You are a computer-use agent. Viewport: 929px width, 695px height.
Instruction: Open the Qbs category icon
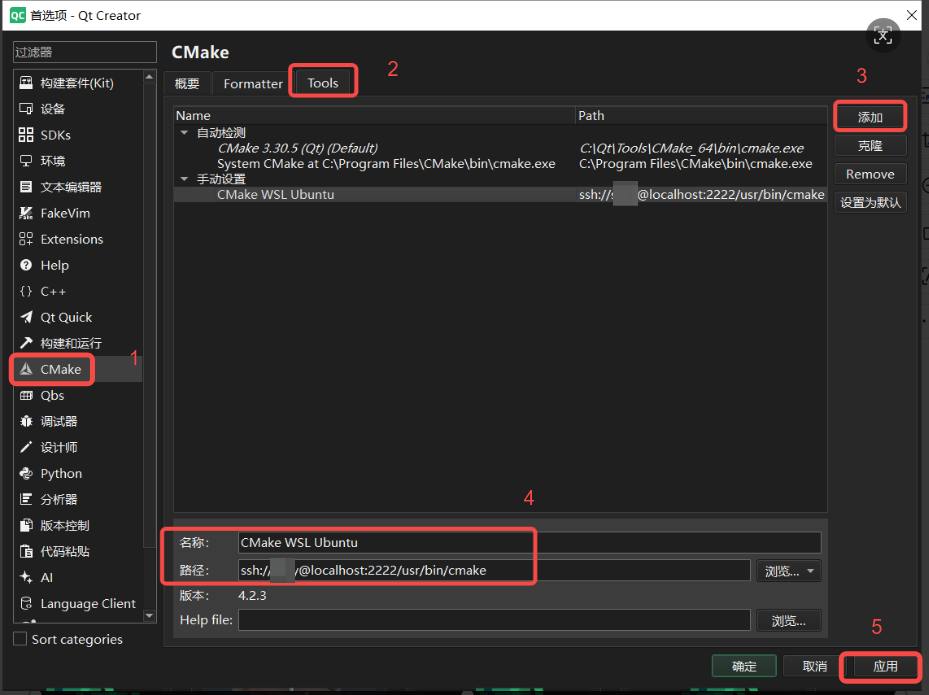pos(26,396)
